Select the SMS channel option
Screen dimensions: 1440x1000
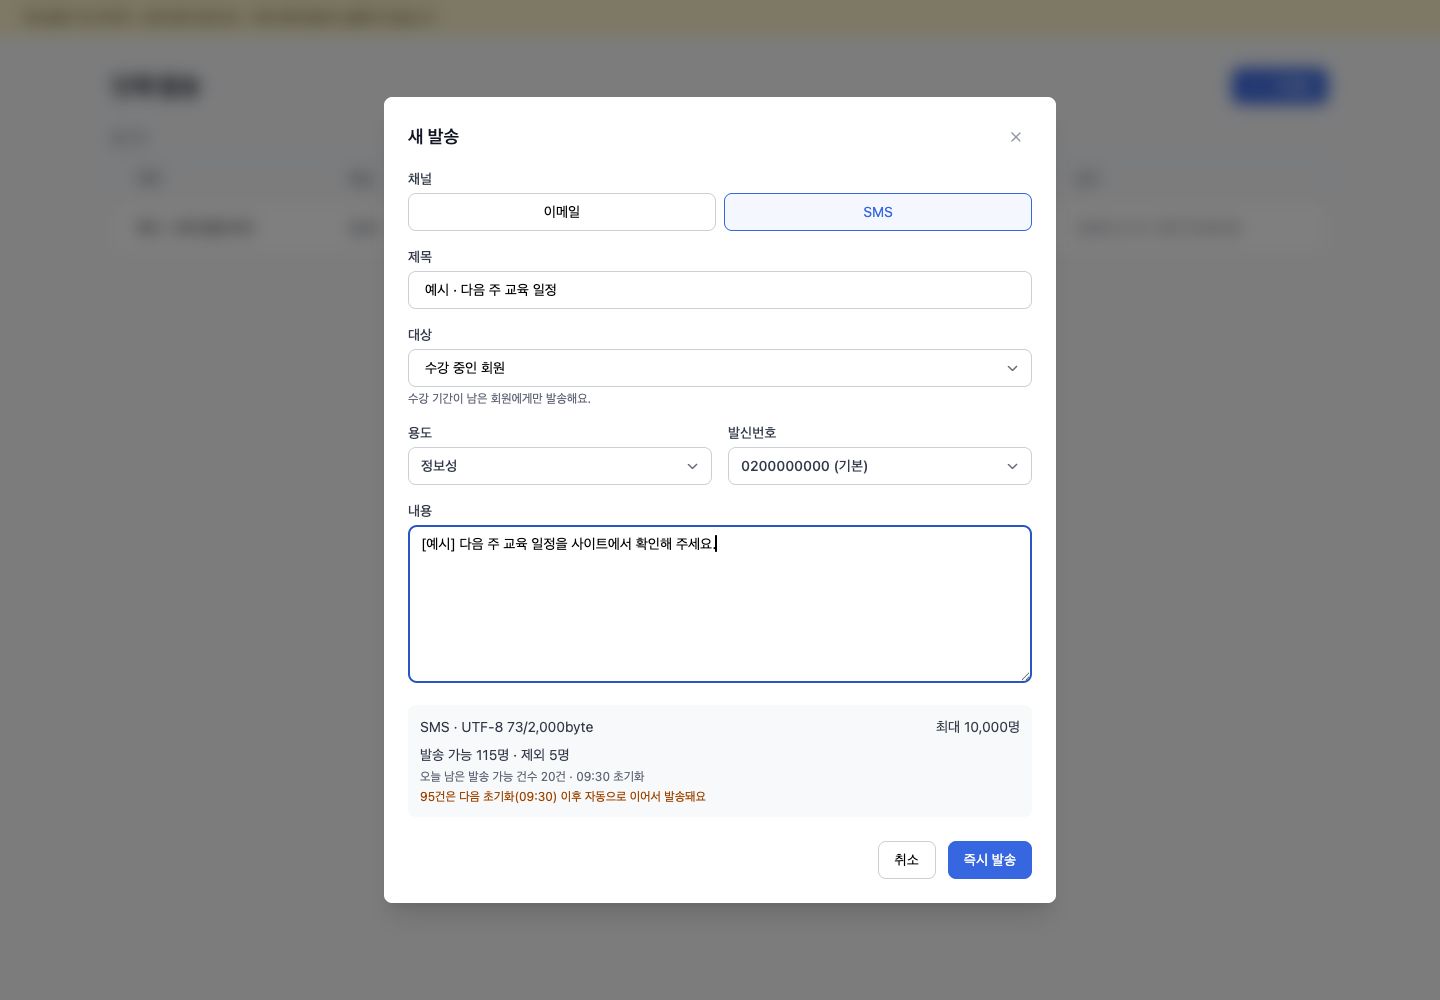tap(878, 212)
